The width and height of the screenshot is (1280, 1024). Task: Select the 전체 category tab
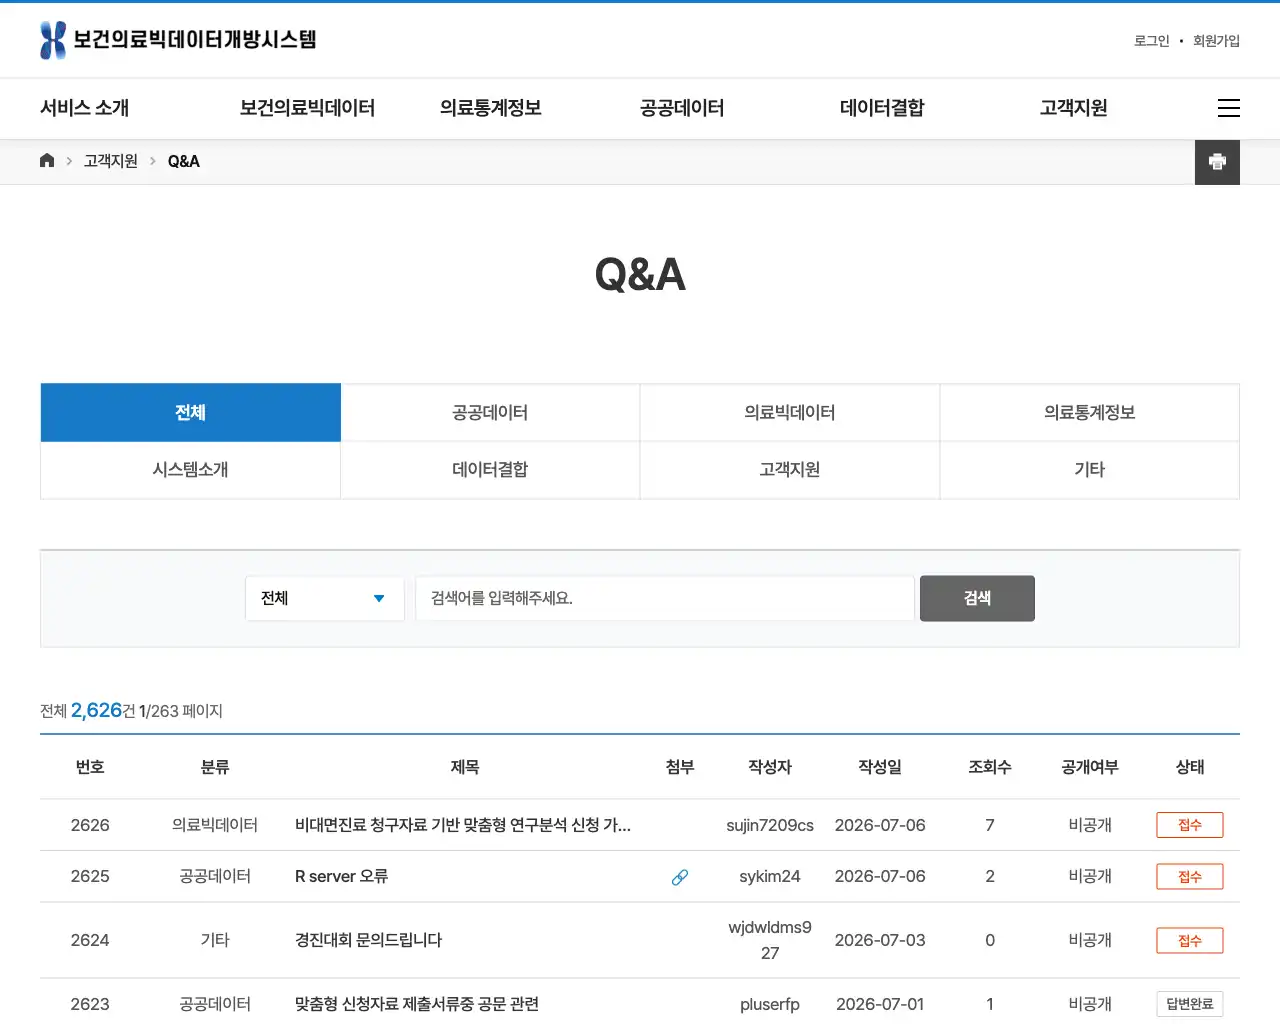(x=191, y=412)
